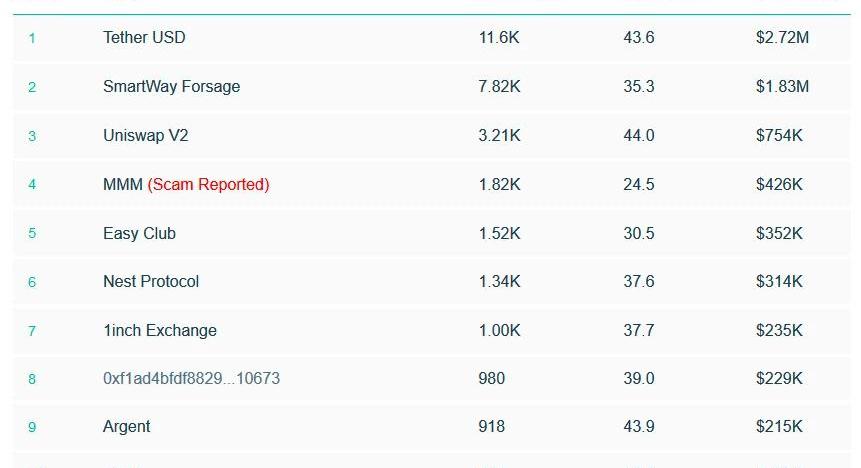861x468 pixels.
Task: Click the $2.72M value for Tether
Action: [x=782, y=38]
